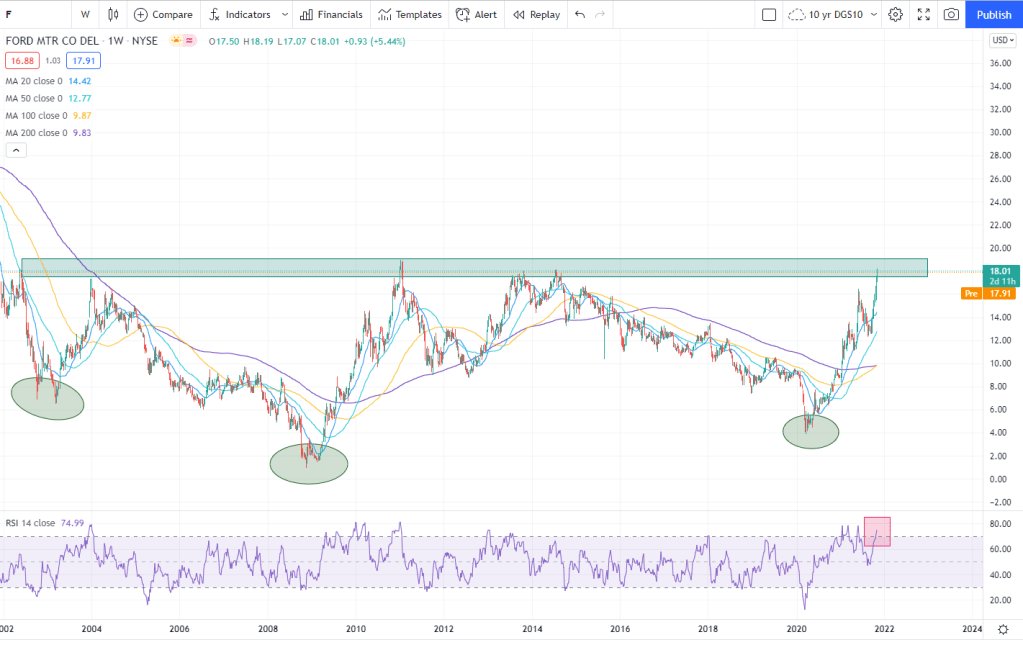Redo the chart action

(x=600, y=15)
